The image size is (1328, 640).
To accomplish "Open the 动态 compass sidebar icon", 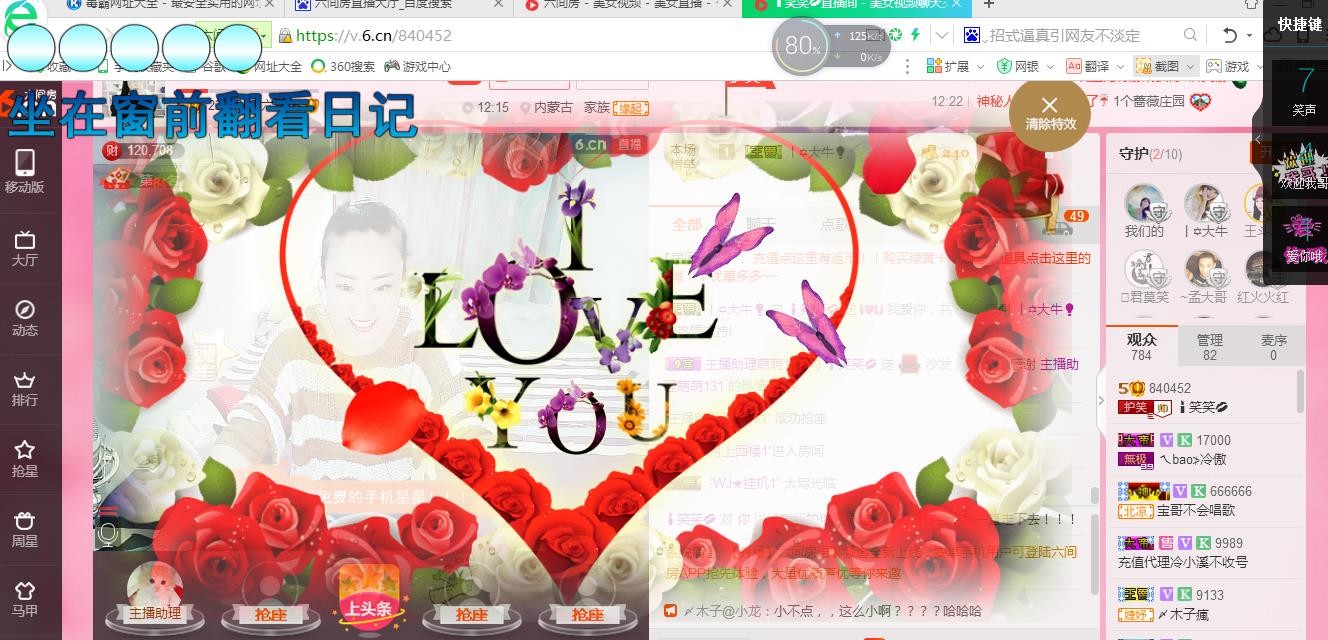I will point(25,319).
